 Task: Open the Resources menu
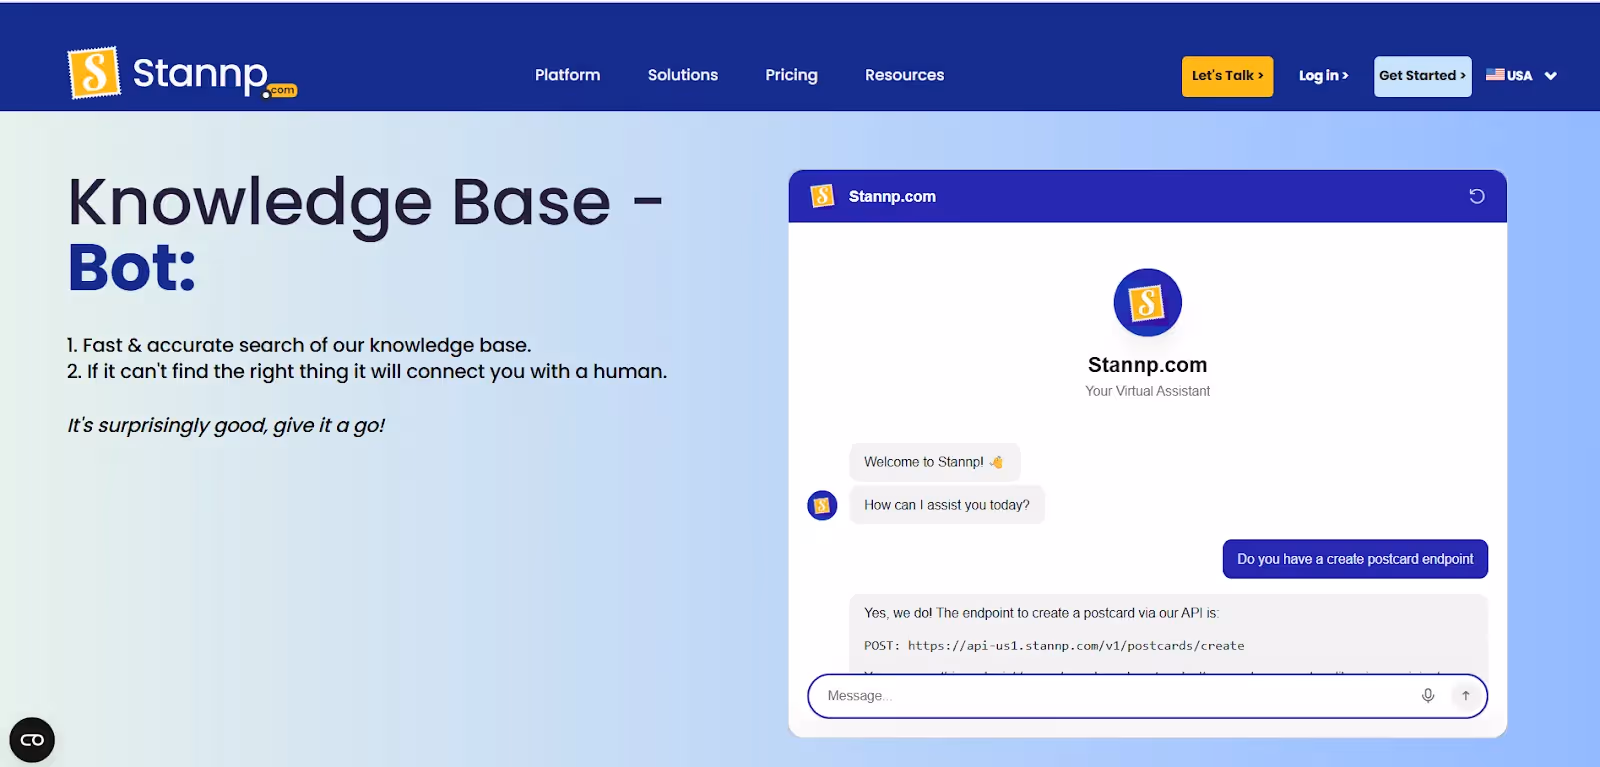click(904, 75)
